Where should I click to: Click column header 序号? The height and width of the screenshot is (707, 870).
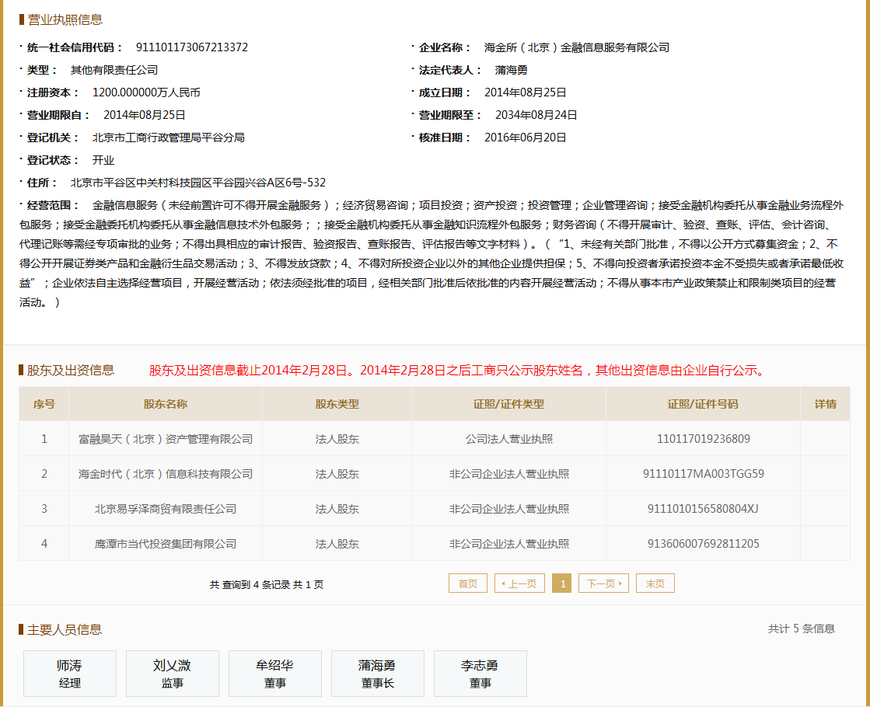[x=44, y=404]
